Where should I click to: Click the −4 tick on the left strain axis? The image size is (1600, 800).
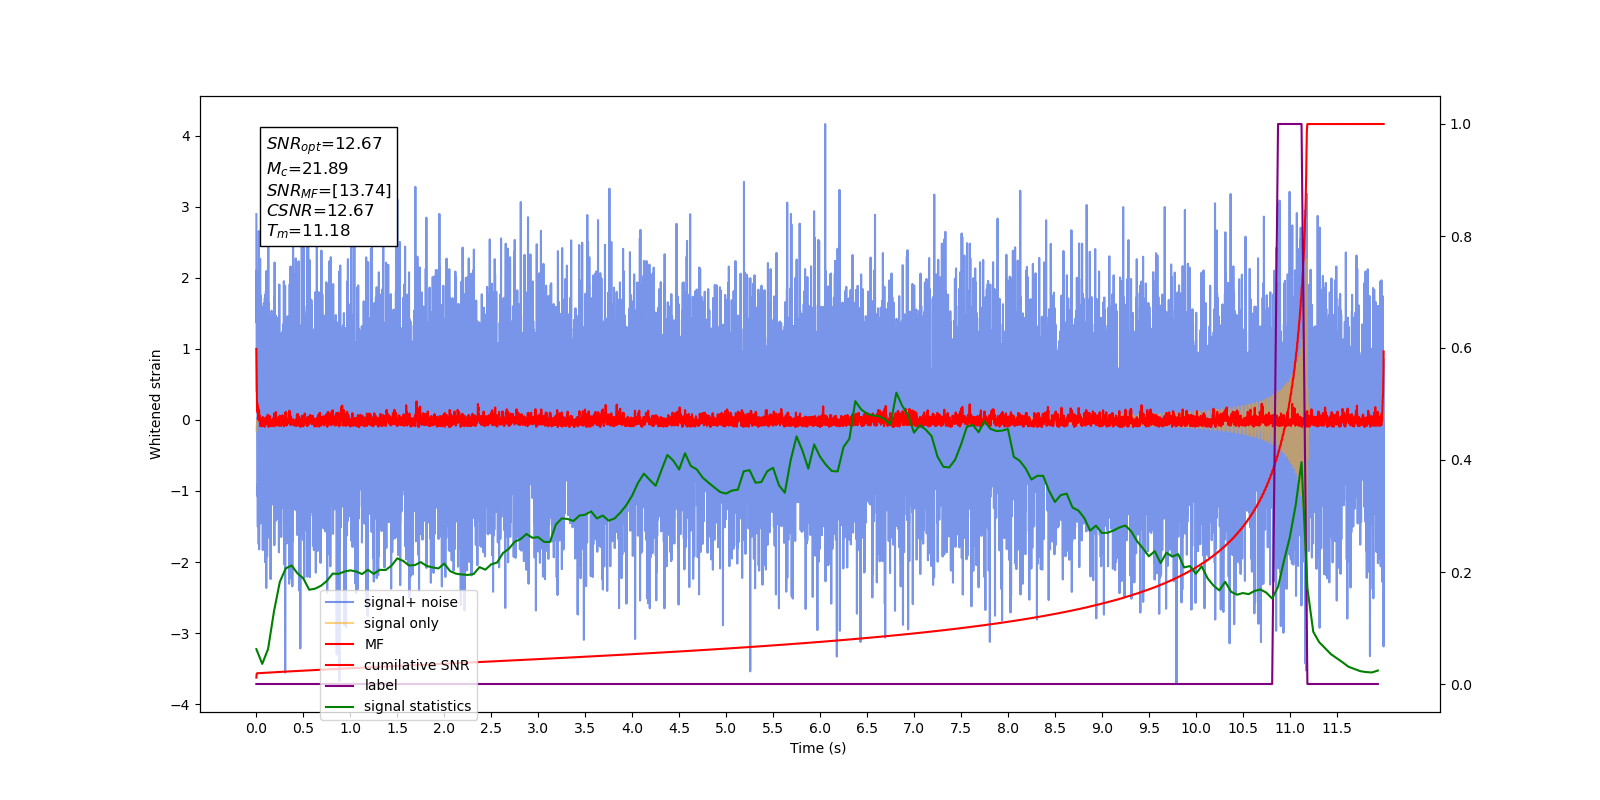coord(180,705)
